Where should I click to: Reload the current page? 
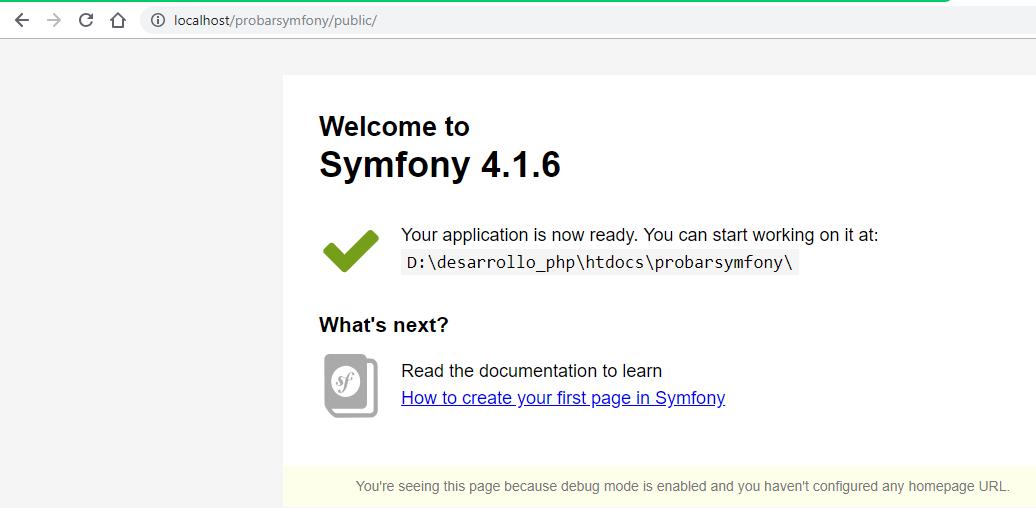point(86,20)
